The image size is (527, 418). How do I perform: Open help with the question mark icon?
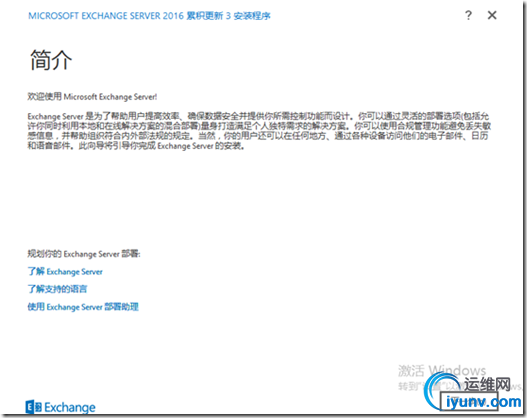point(469,15)
